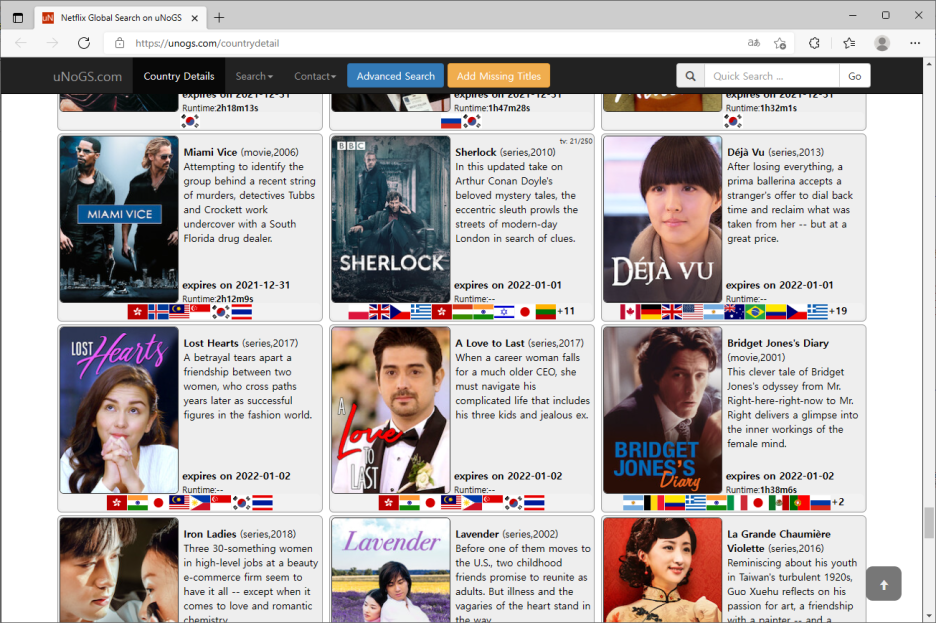Click the A Love to Last poster thumbnail
Viewport: 936px width, 623px height.
(x=390, y=410)
